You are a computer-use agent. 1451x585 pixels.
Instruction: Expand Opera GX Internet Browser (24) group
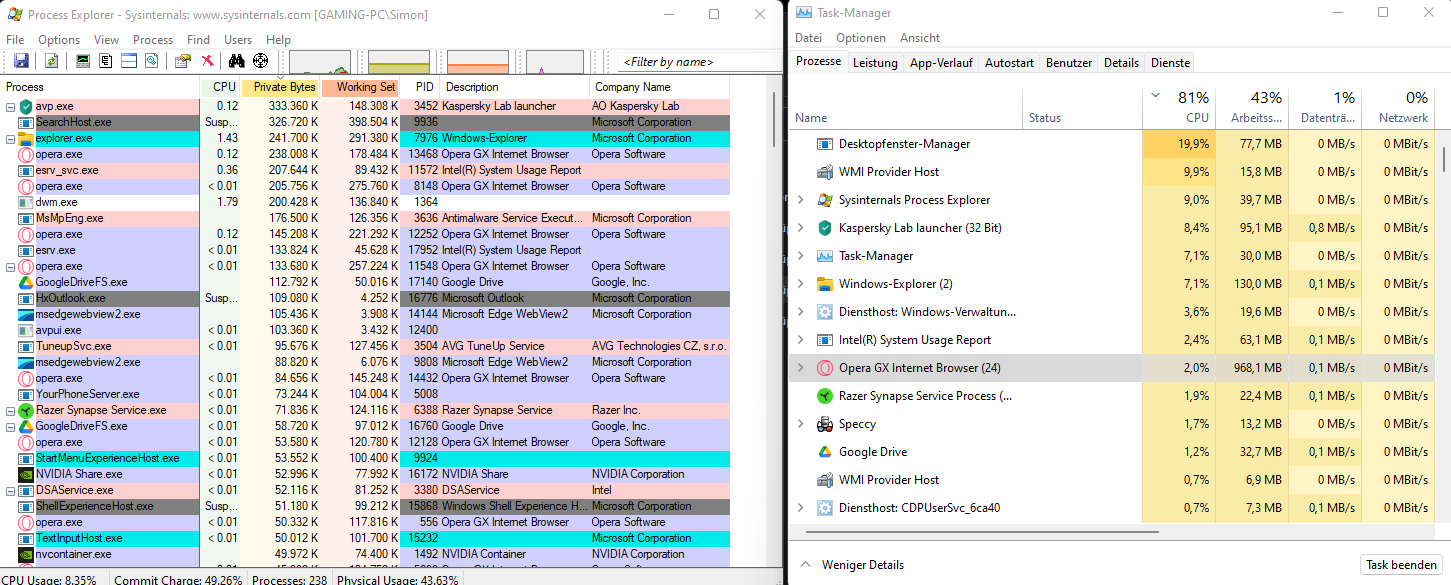pos(800,368)
